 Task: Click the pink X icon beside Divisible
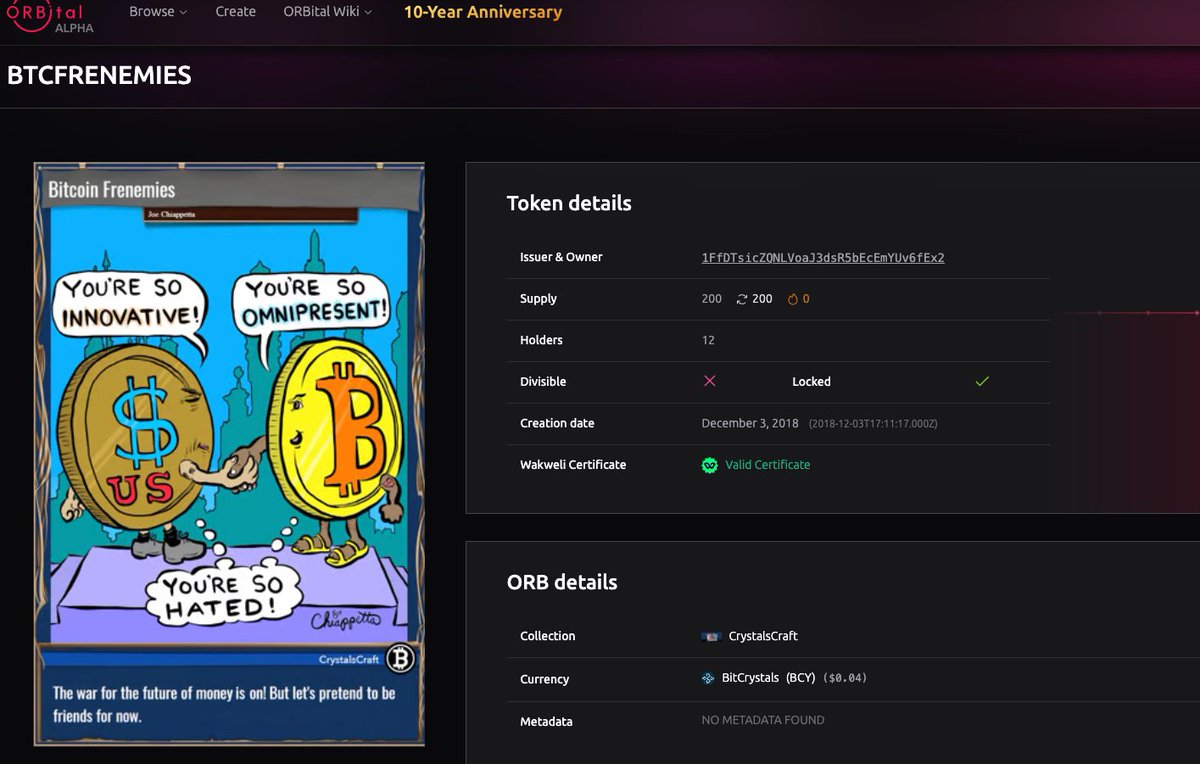pos(710,381)
